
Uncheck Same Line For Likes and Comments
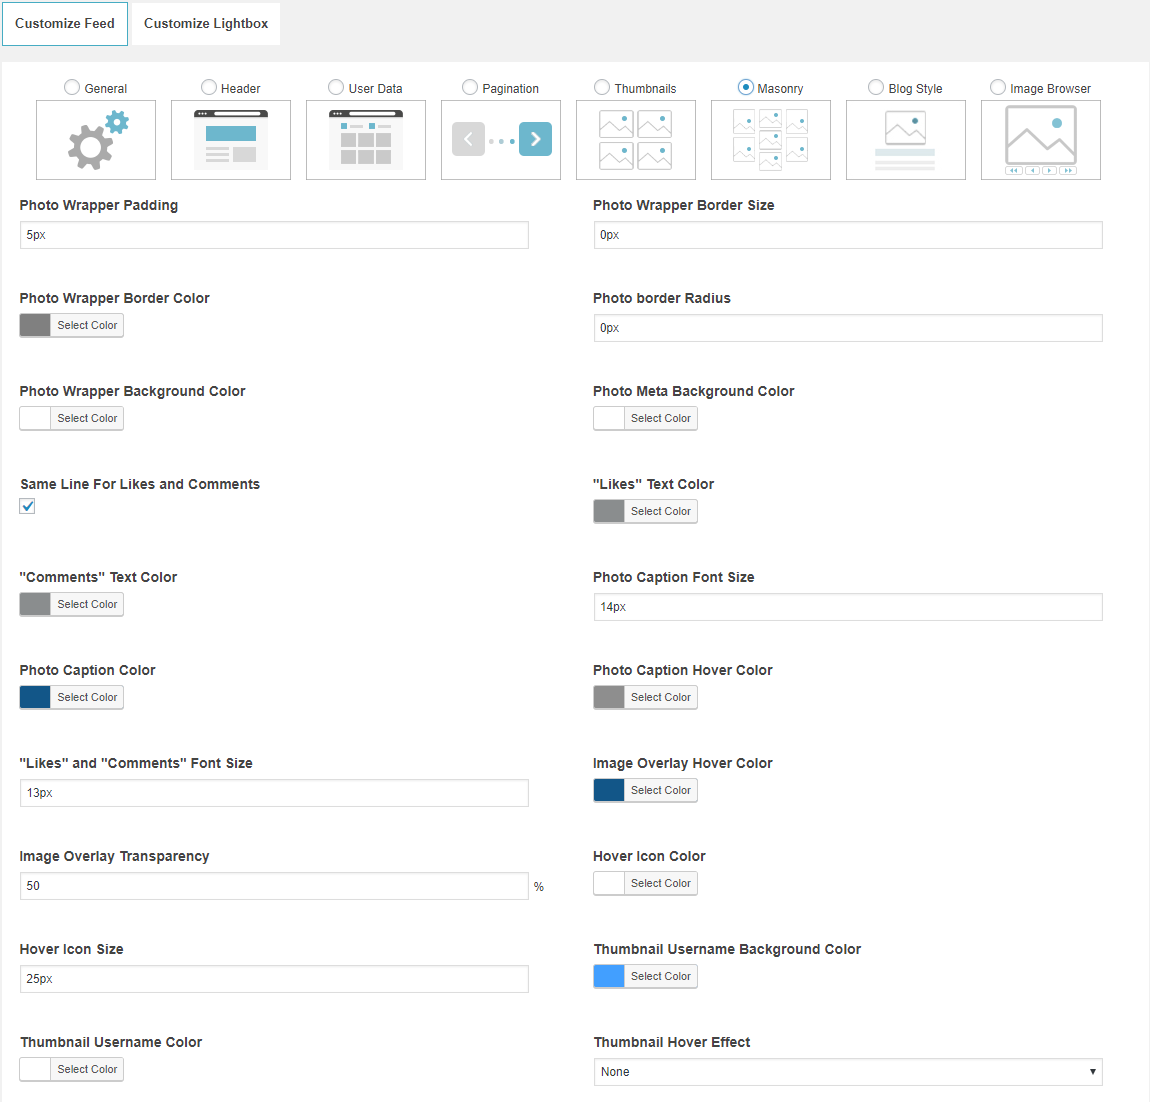click(28, 507)
